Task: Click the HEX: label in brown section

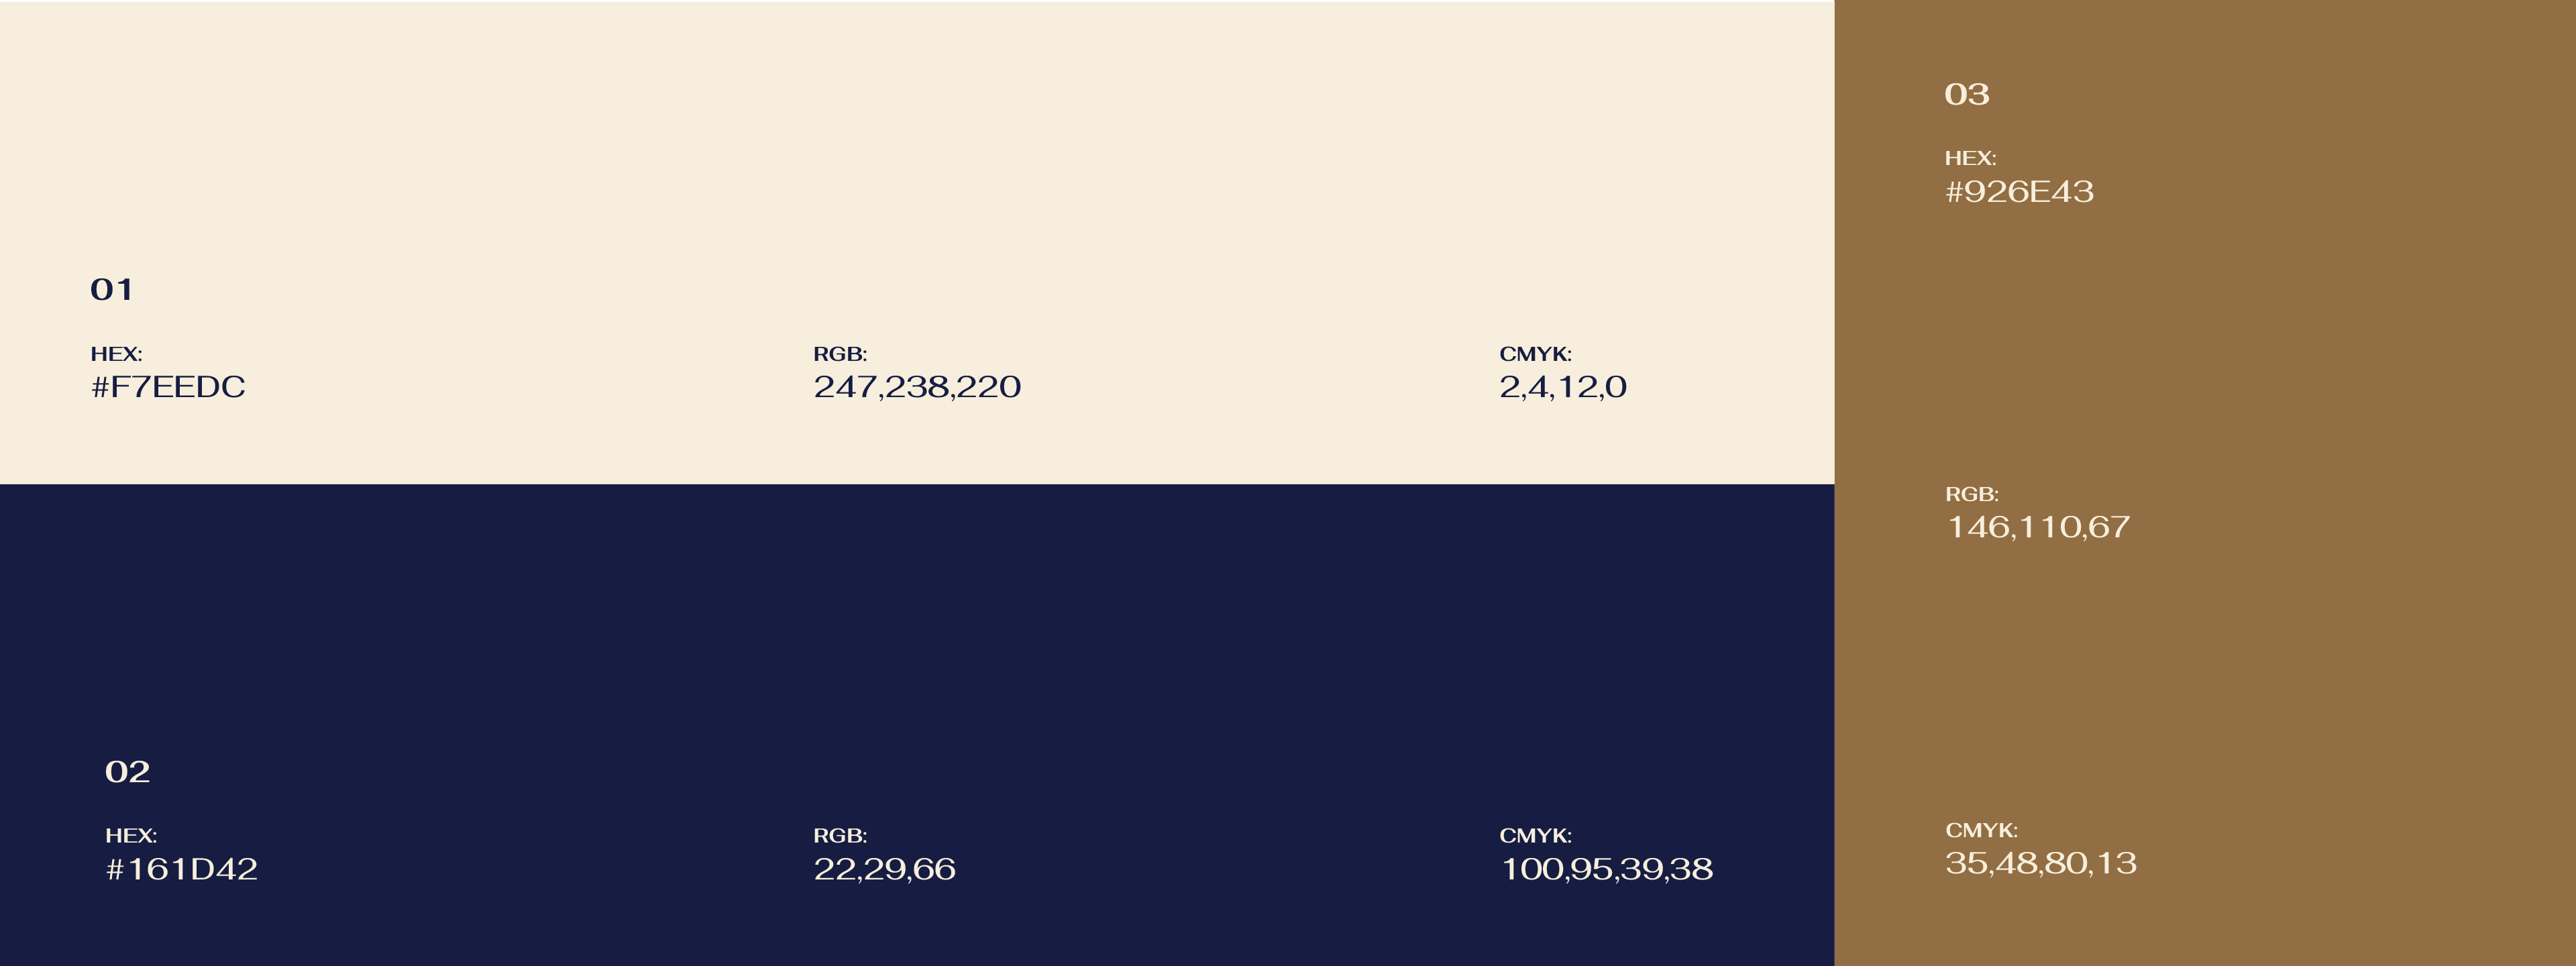Action: point(1971,159)
